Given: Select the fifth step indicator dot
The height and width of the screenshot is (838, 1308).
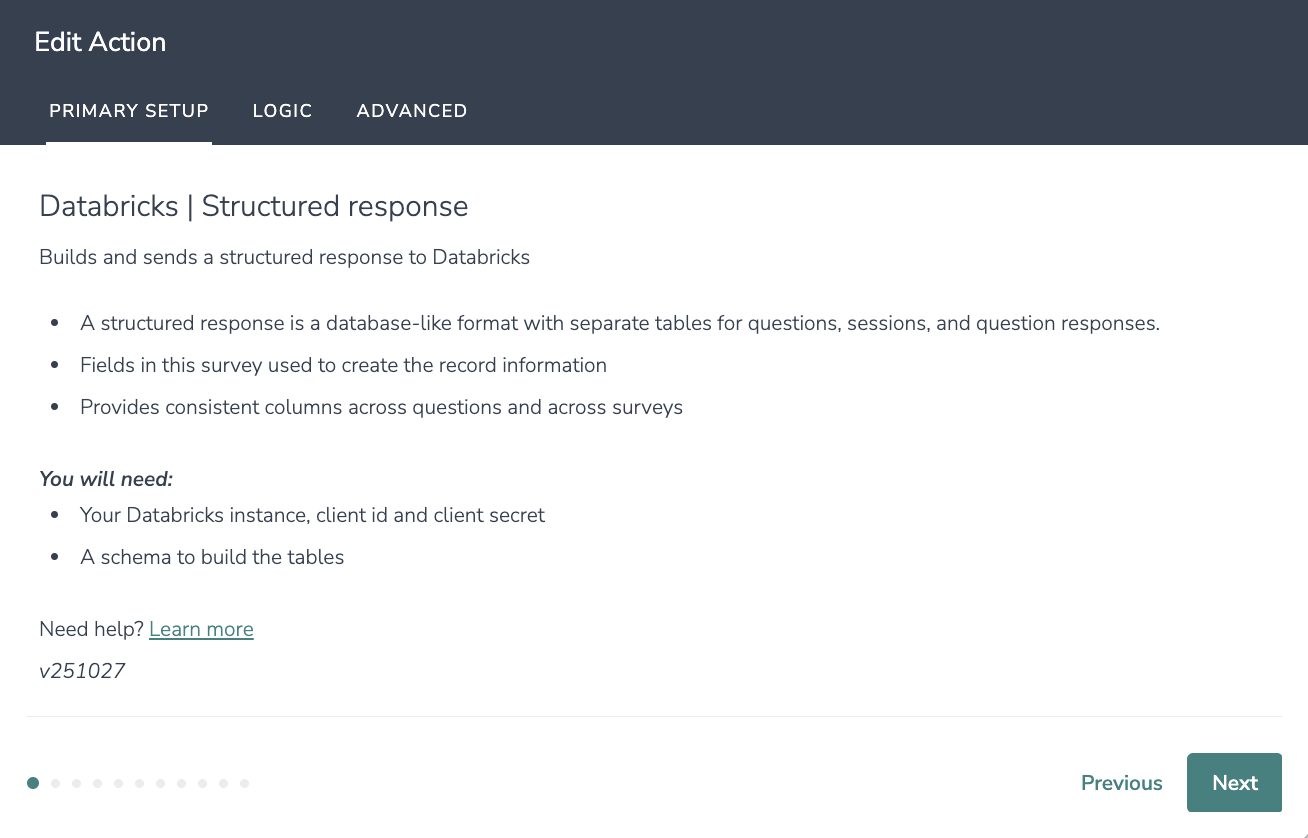Looking at the screenshot, I should 119,783.
